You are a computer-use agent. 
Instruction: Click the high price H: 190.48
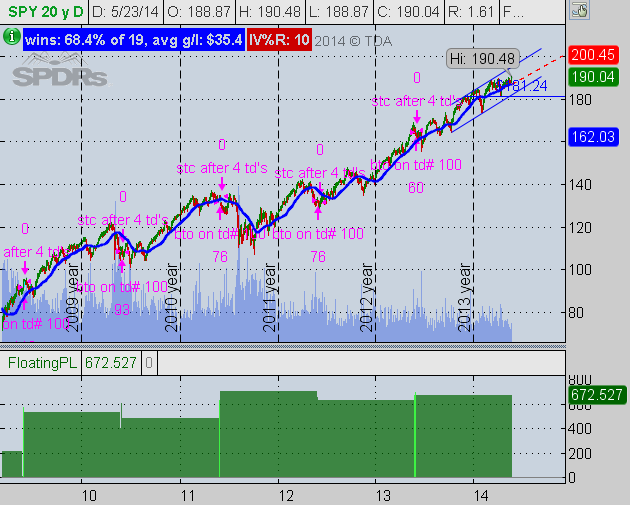[x=269, y=12]
